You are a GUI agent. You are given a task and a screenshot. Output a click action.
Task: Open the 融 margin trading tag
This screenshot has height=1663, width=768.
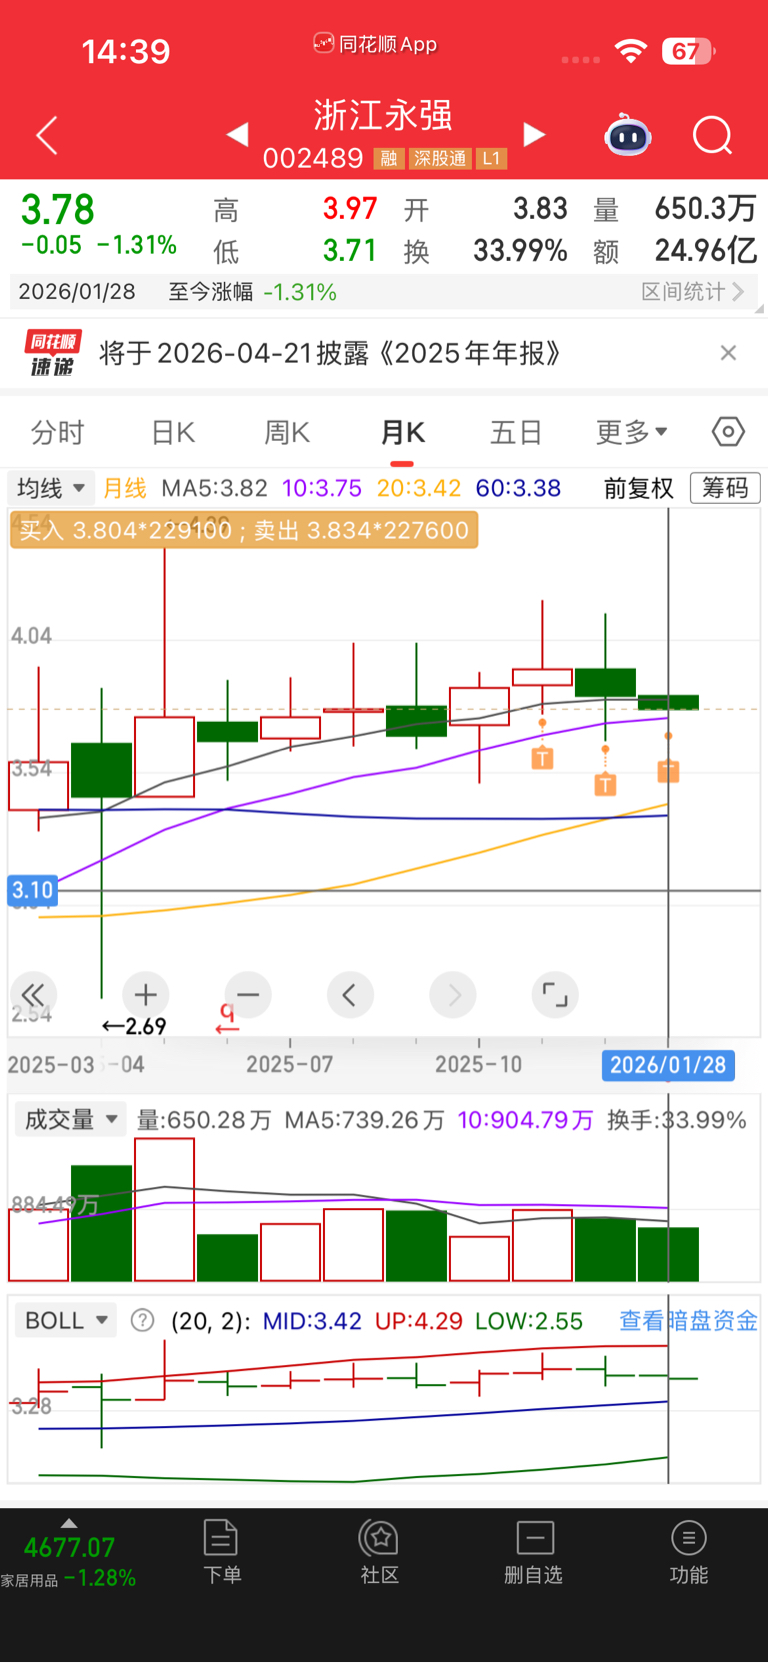388,159
